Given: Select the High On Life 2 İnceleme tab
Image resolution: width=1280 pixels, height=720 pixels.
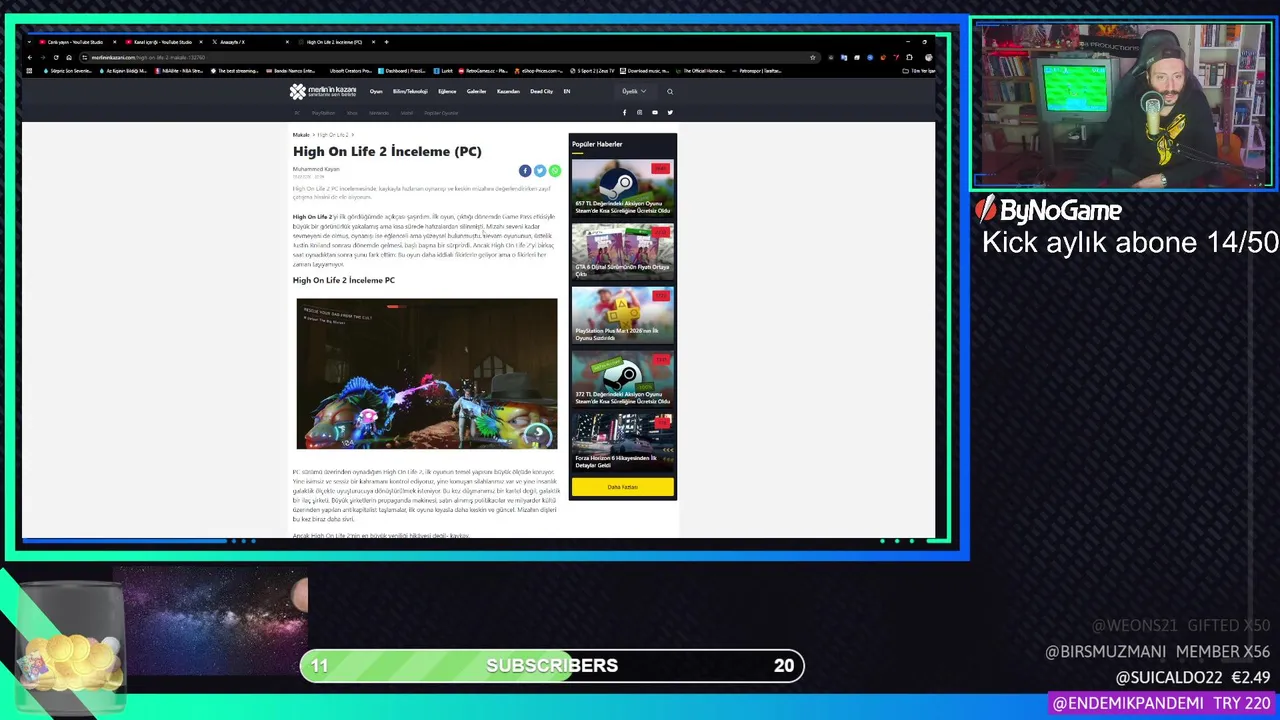Looking at the screenshot, I should coord(335,42).
